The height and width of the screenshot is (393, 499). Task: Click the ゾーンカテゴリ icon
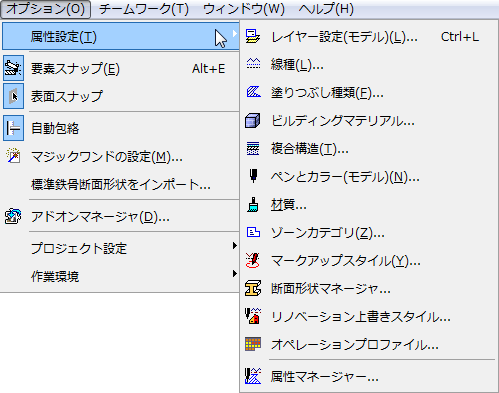tap(253, 232)
